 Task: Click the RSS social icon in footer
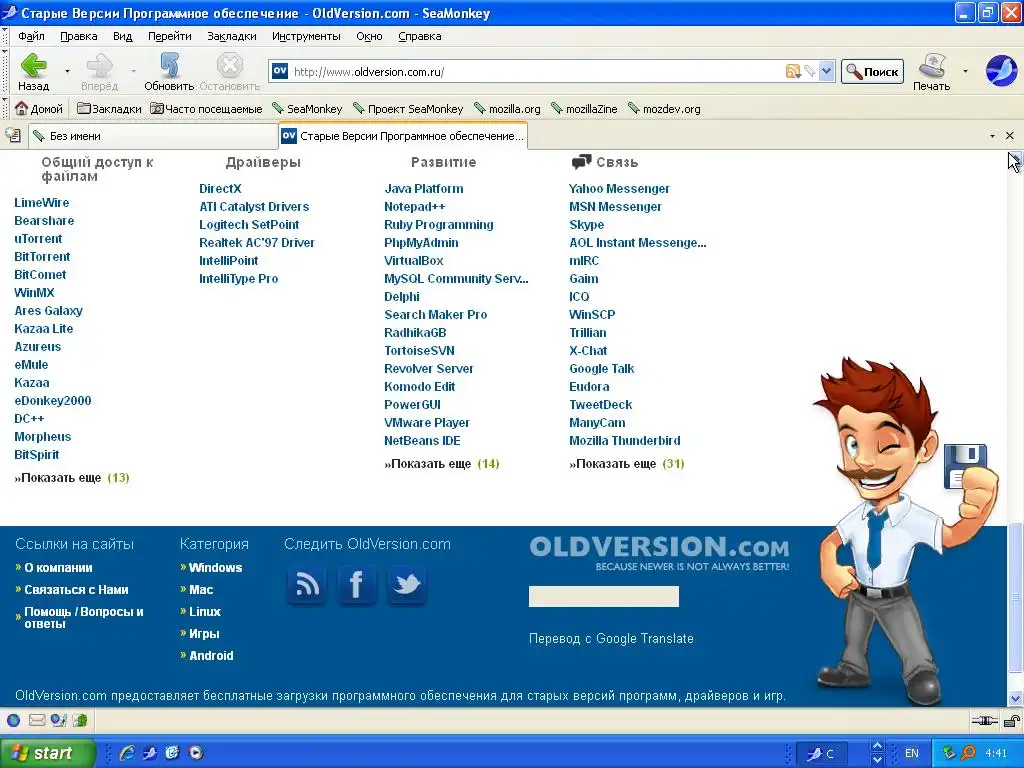click(307, 584)
